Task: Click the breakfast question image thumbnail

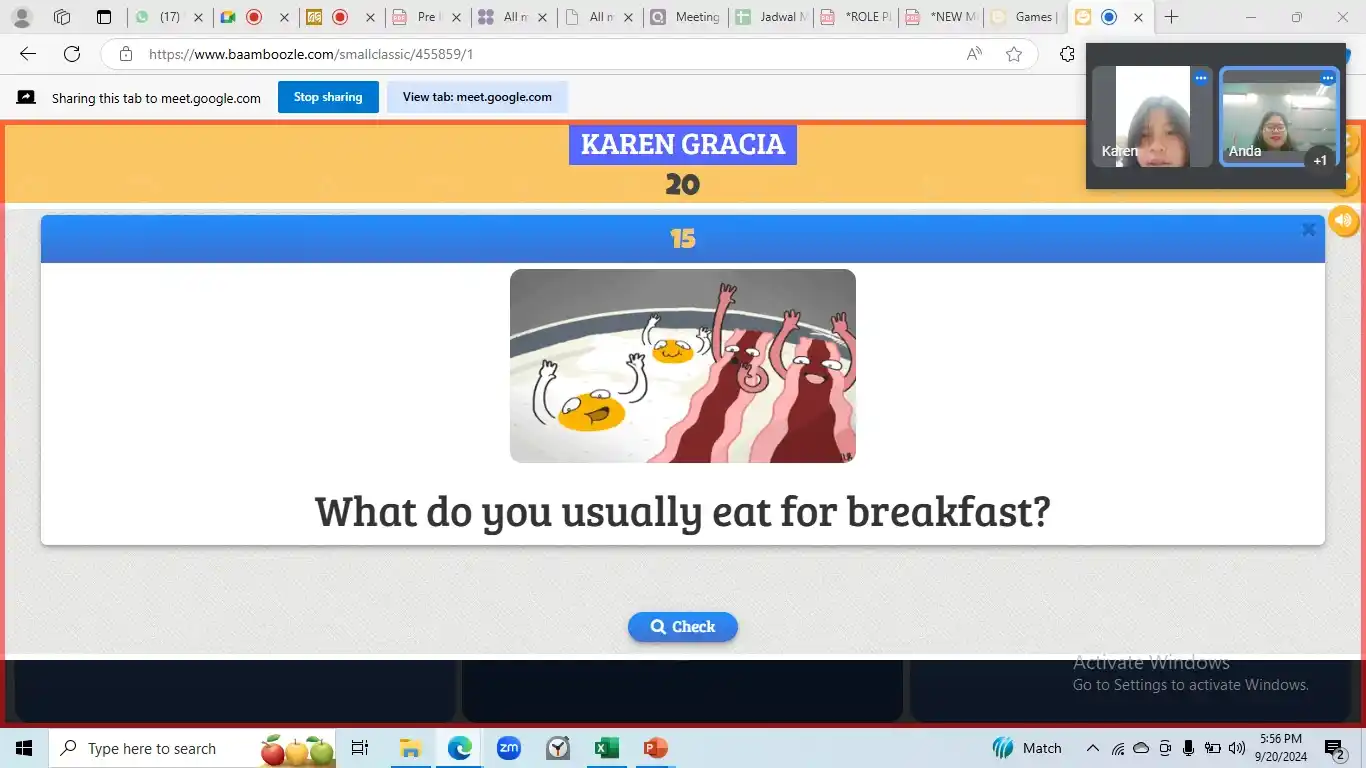Action: coord(683,365)
